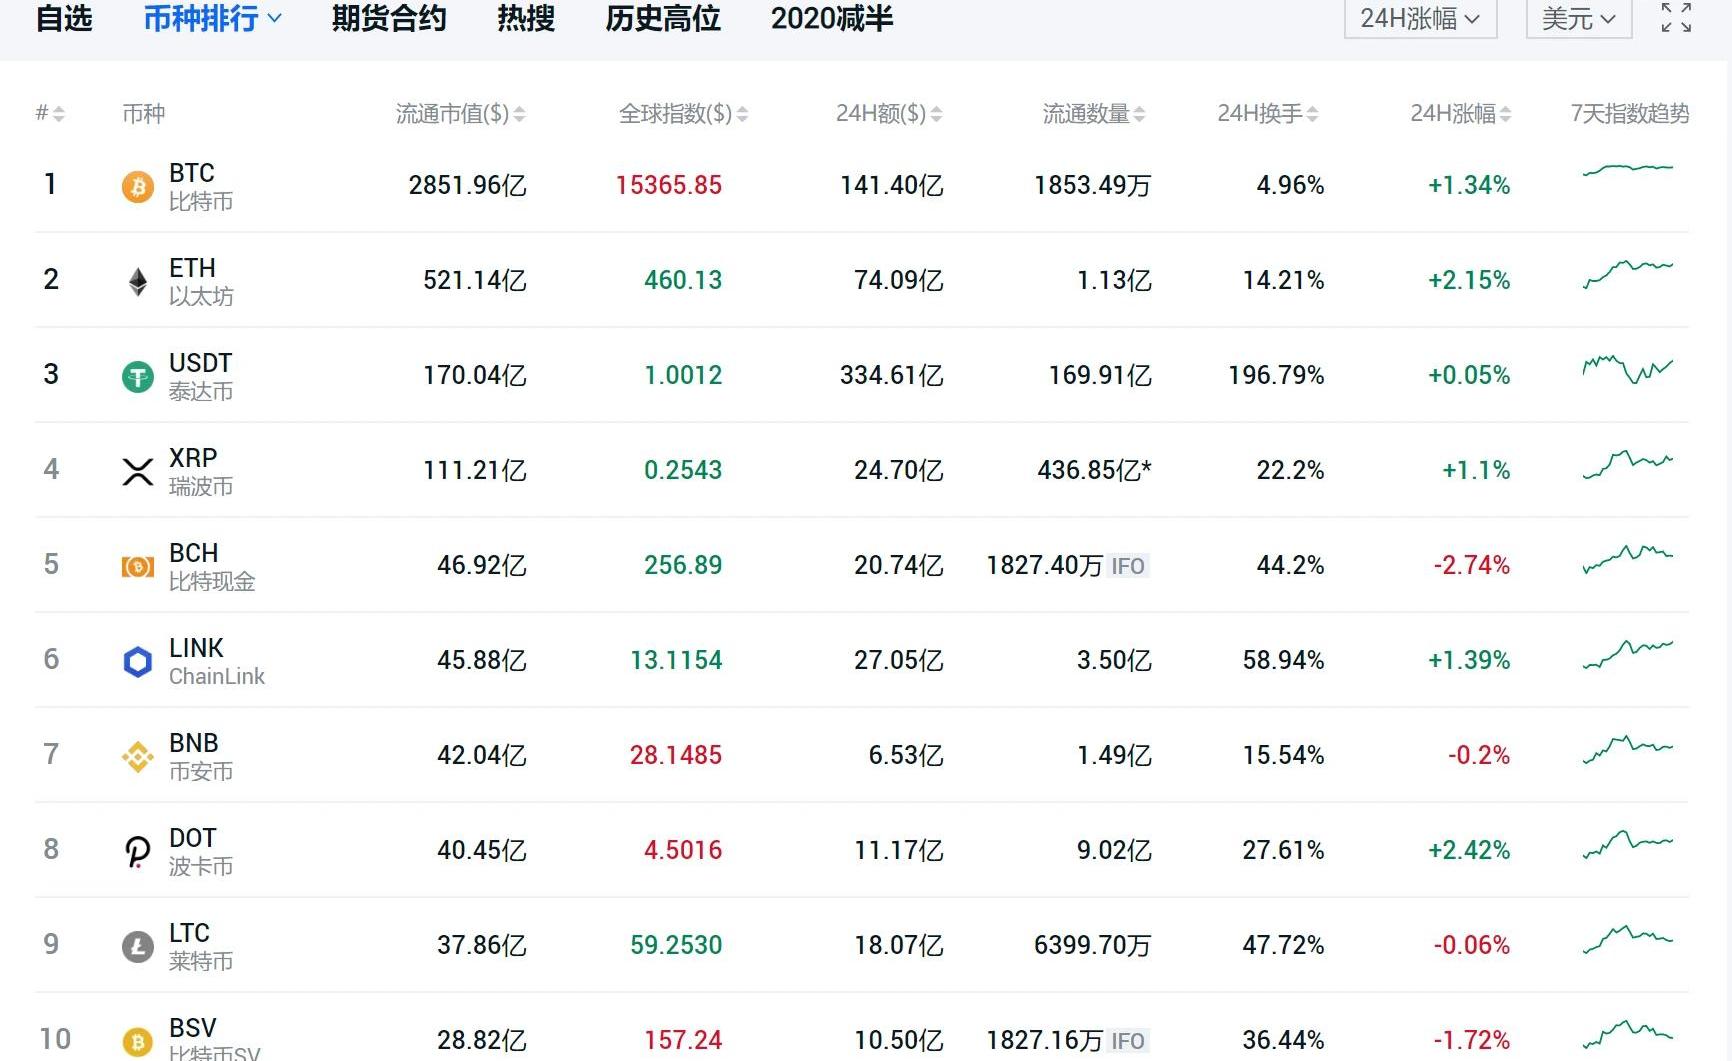The image size is (1732, 1061).
Task: Sort by 流通市值($) column
Action: [x=460, y=114]
